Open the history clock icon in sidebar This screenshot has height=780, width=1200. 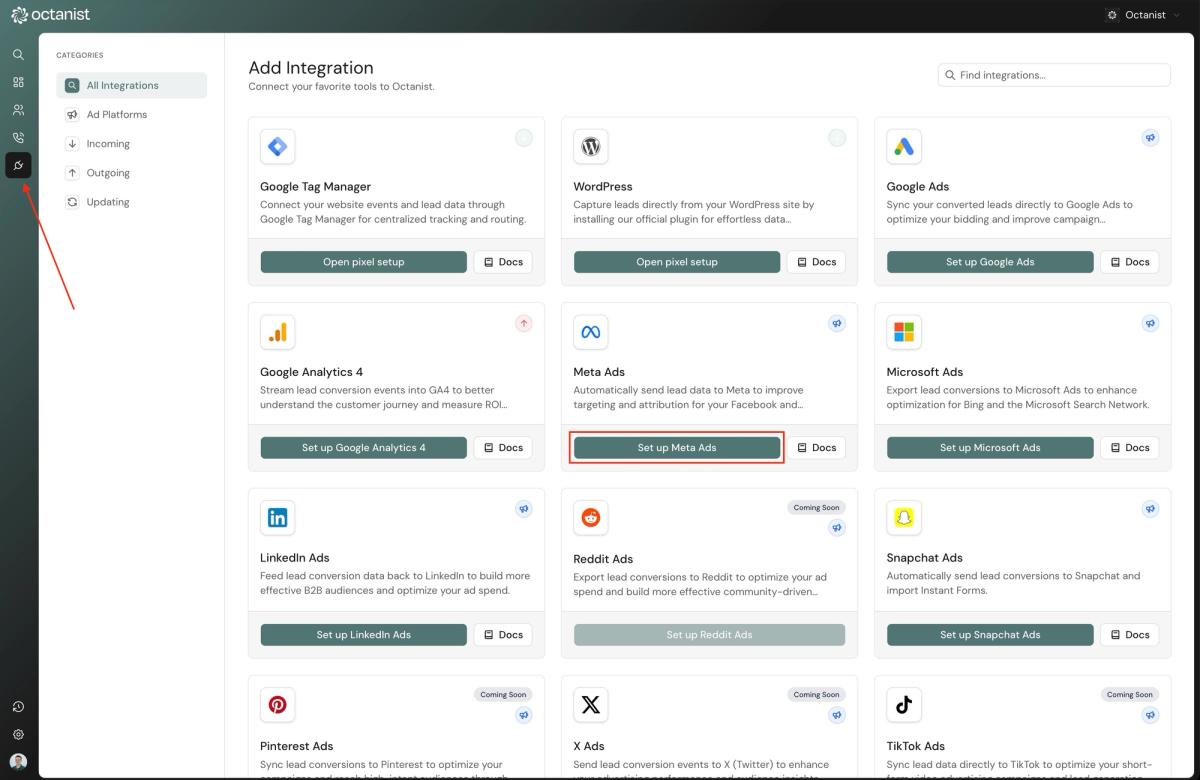[18, 707]
